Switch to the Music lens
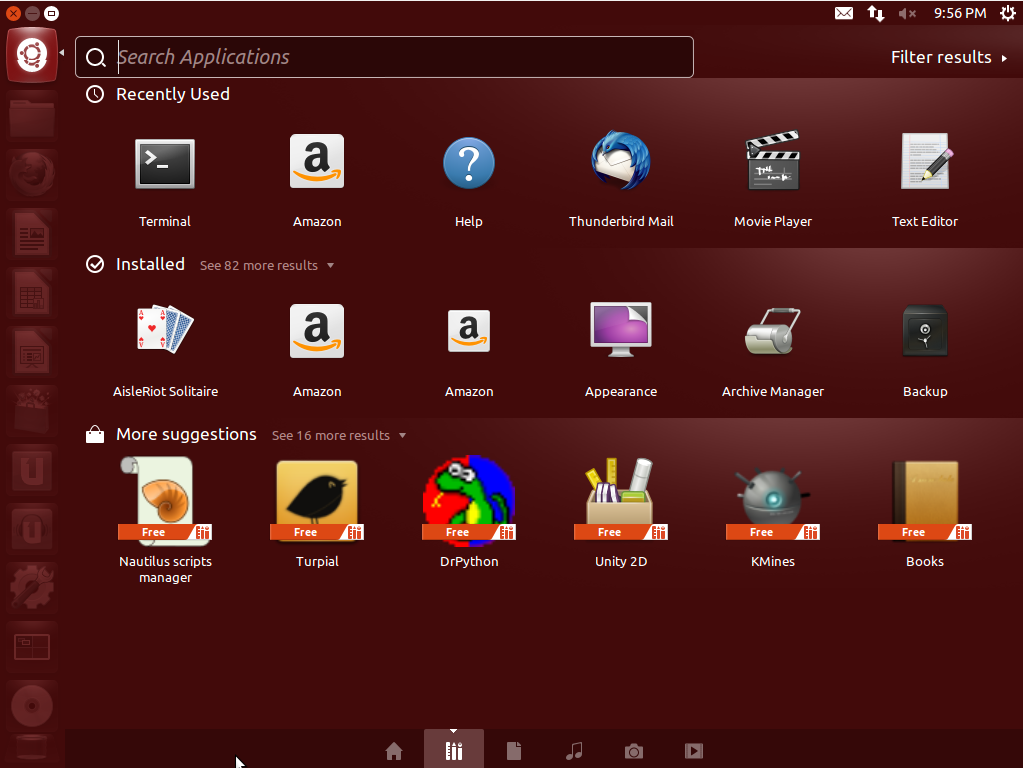 coord(574,751)
